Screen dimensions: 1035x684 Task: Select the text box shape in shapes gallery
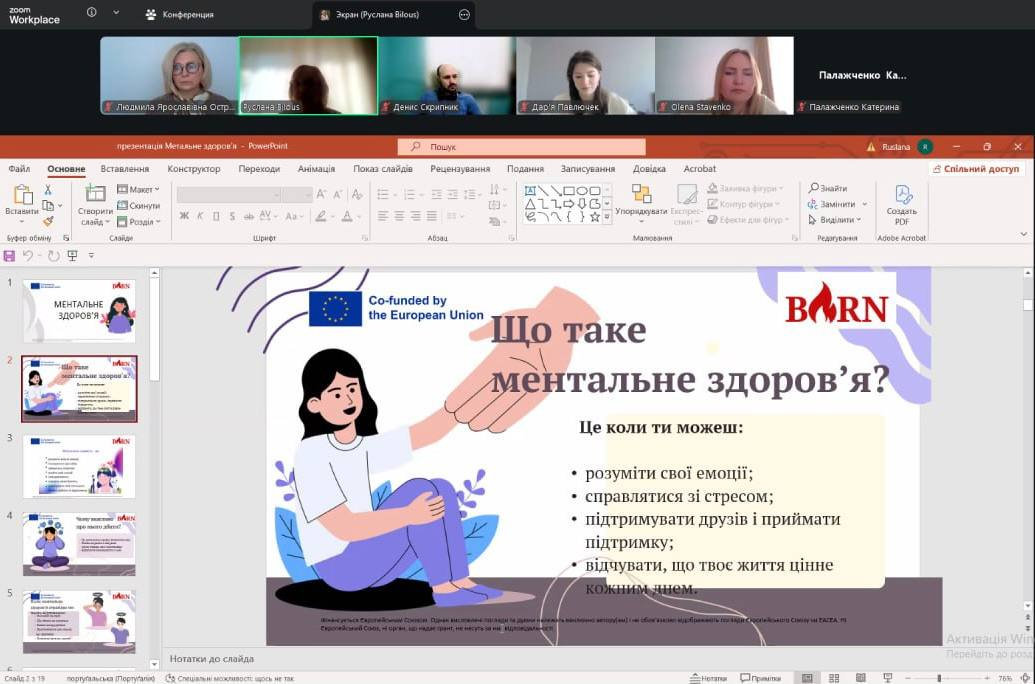529,191
